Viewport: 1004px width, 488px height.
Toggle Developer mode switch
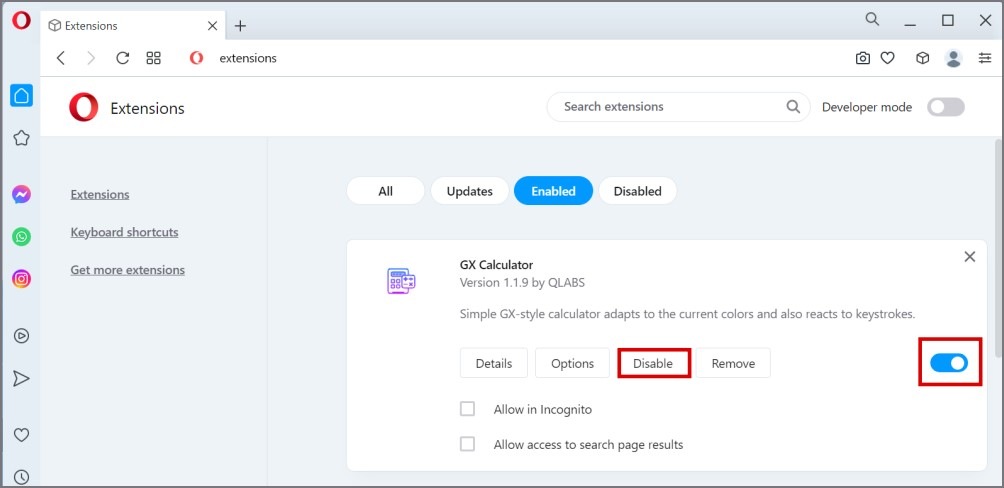click(x=946, y=107)
